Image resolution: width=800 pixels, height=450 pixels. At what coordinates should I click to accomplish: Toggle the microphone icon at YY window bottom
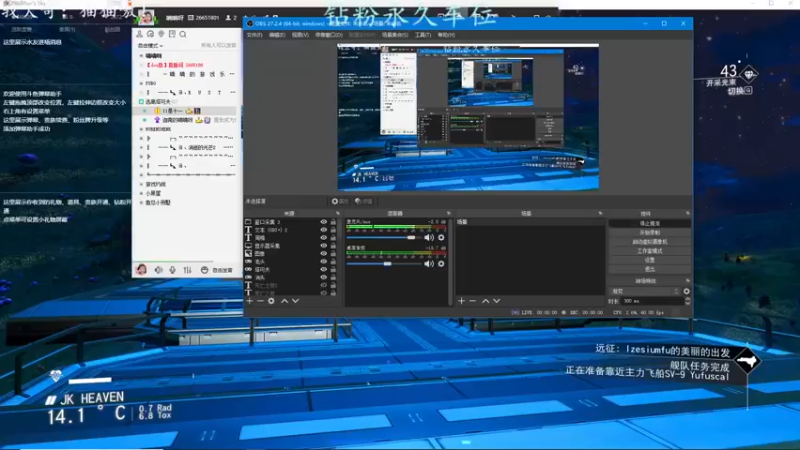pos(172,270)
